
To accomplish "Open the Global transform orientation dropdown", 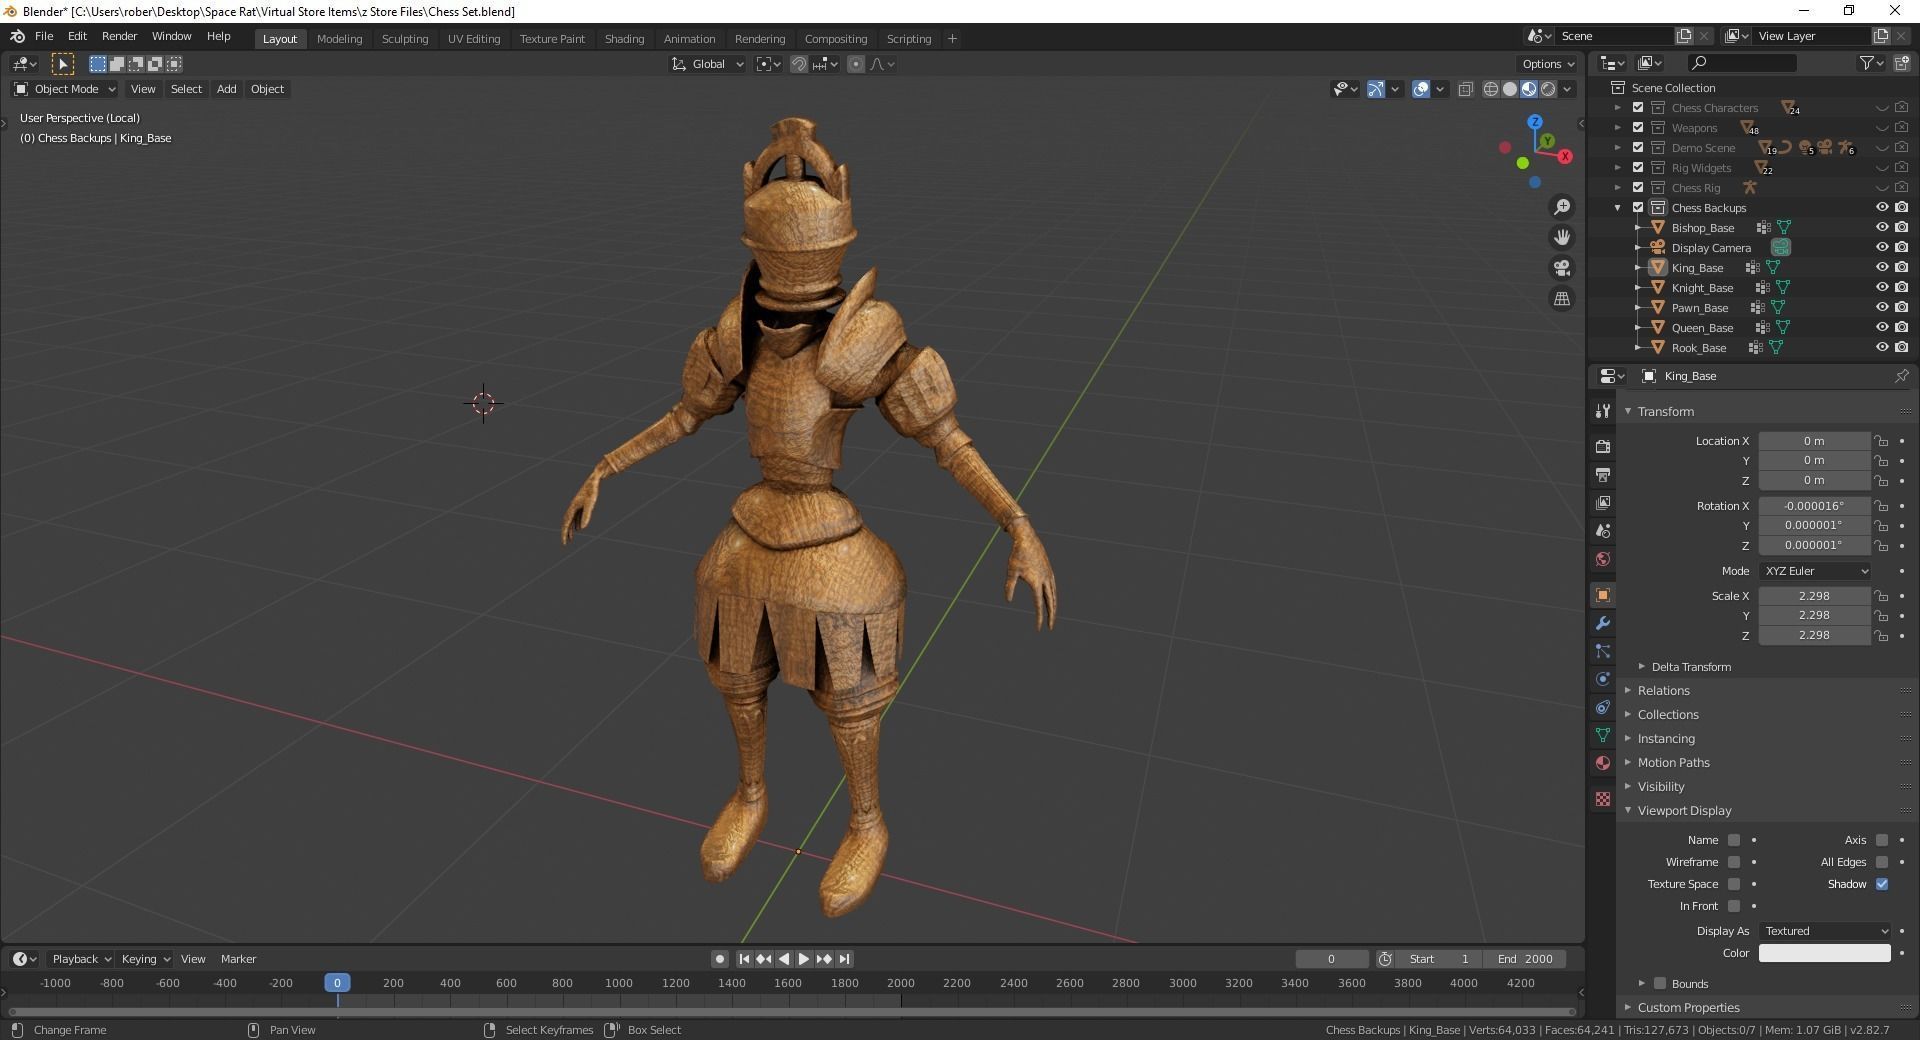I will coord(708,64).
